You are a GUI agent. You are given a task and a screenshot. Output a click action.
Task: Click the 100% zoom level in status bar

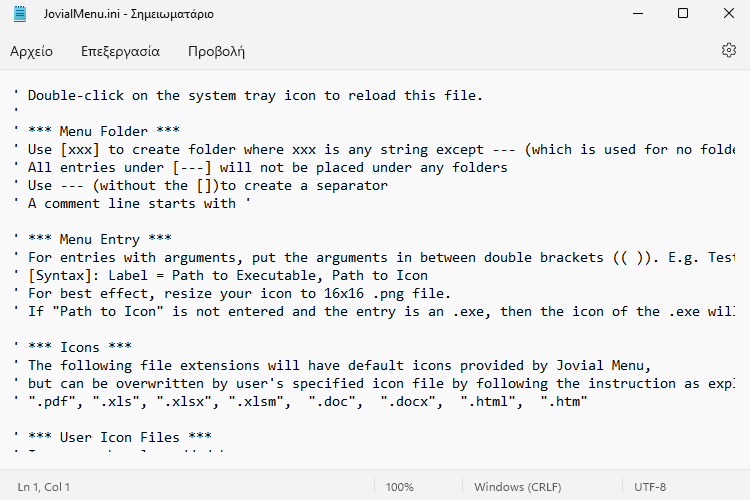pos(399,487)
